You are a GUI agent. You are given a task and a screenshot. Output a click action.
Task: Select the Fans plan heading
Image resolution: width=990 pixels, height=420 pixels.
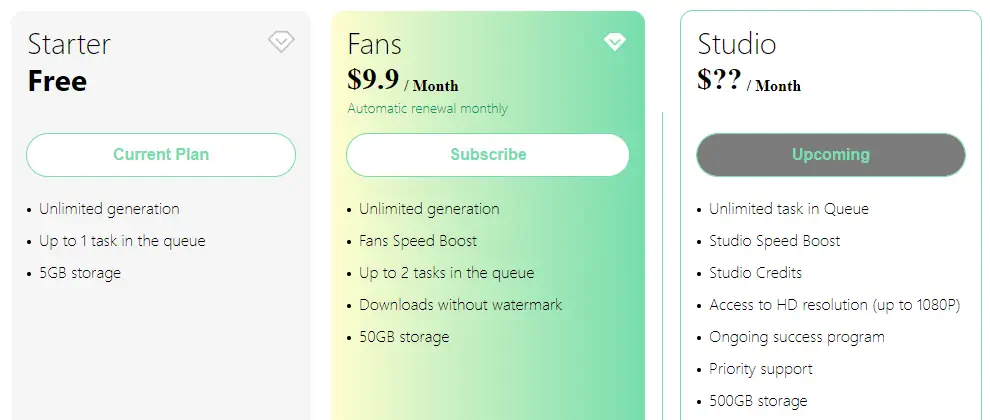374,44
